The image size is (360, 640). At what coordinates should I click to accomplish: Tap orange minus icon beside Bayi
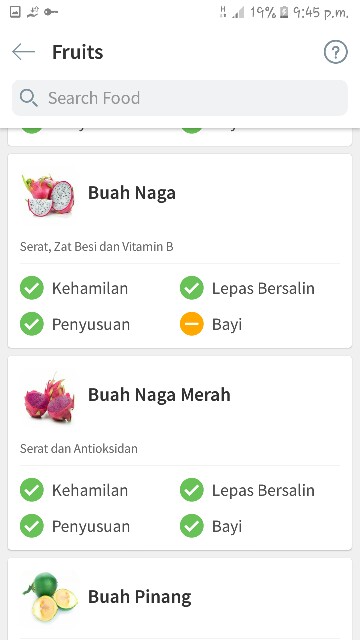tap(191, 324)
